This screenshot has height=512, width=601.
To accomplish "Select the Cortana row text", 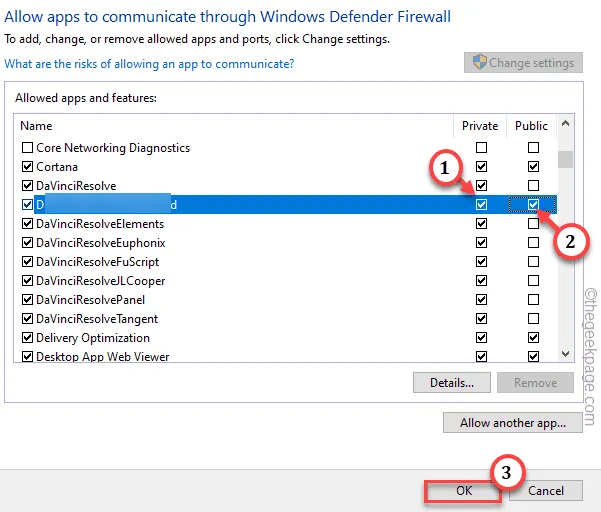I will click(x=57, y=167).
